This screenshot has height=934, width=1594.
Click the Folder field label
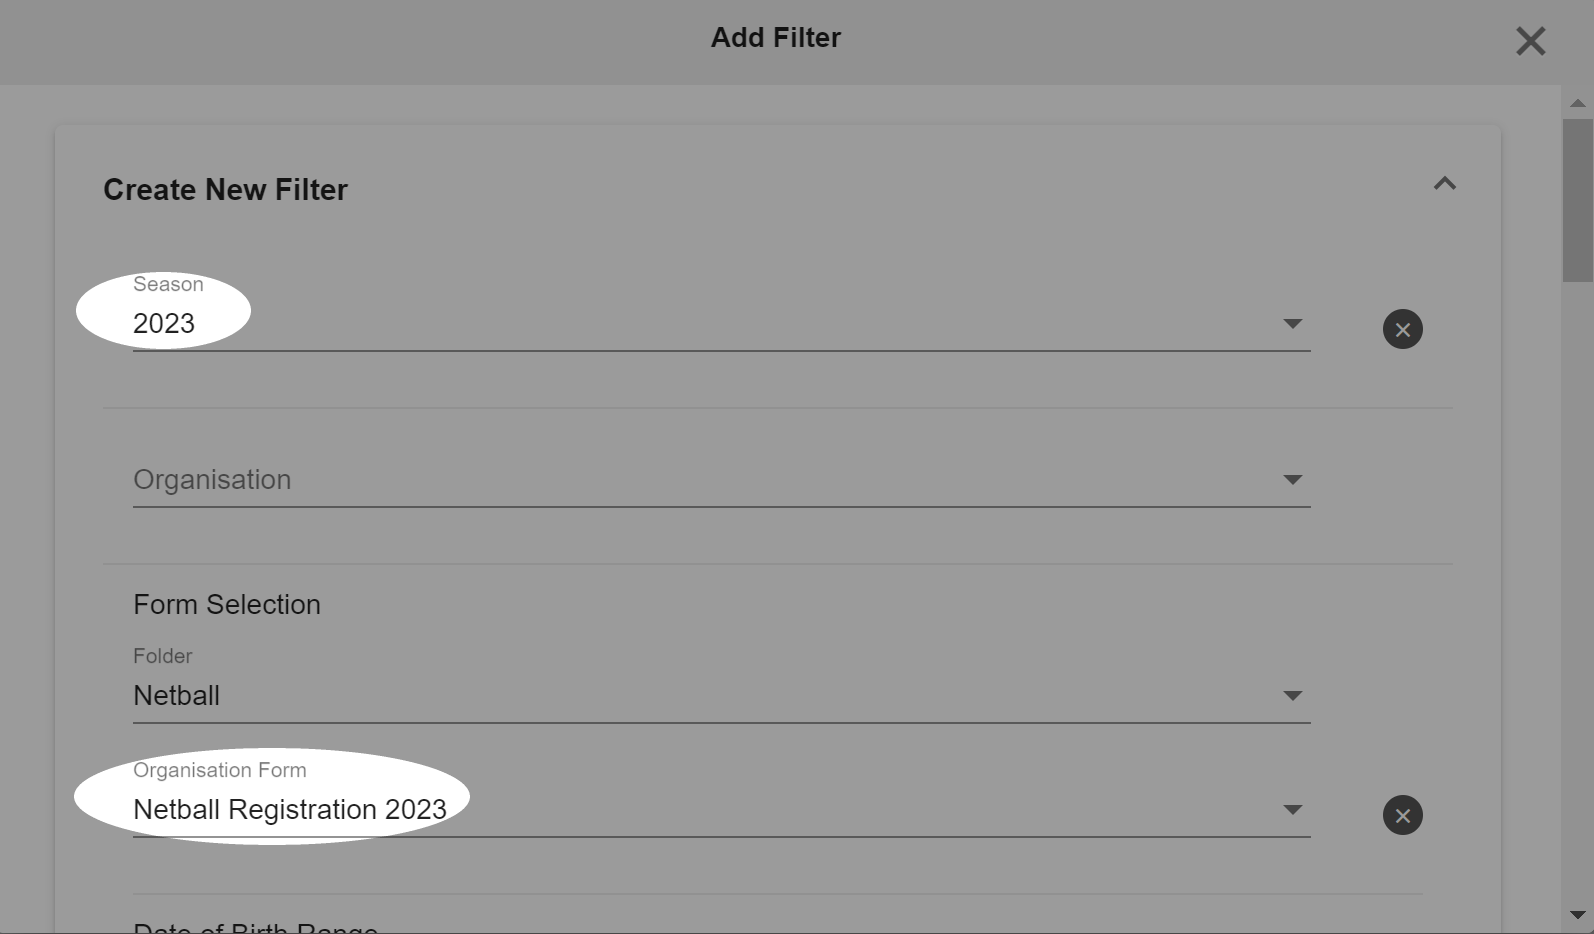[x=162, y=656]
